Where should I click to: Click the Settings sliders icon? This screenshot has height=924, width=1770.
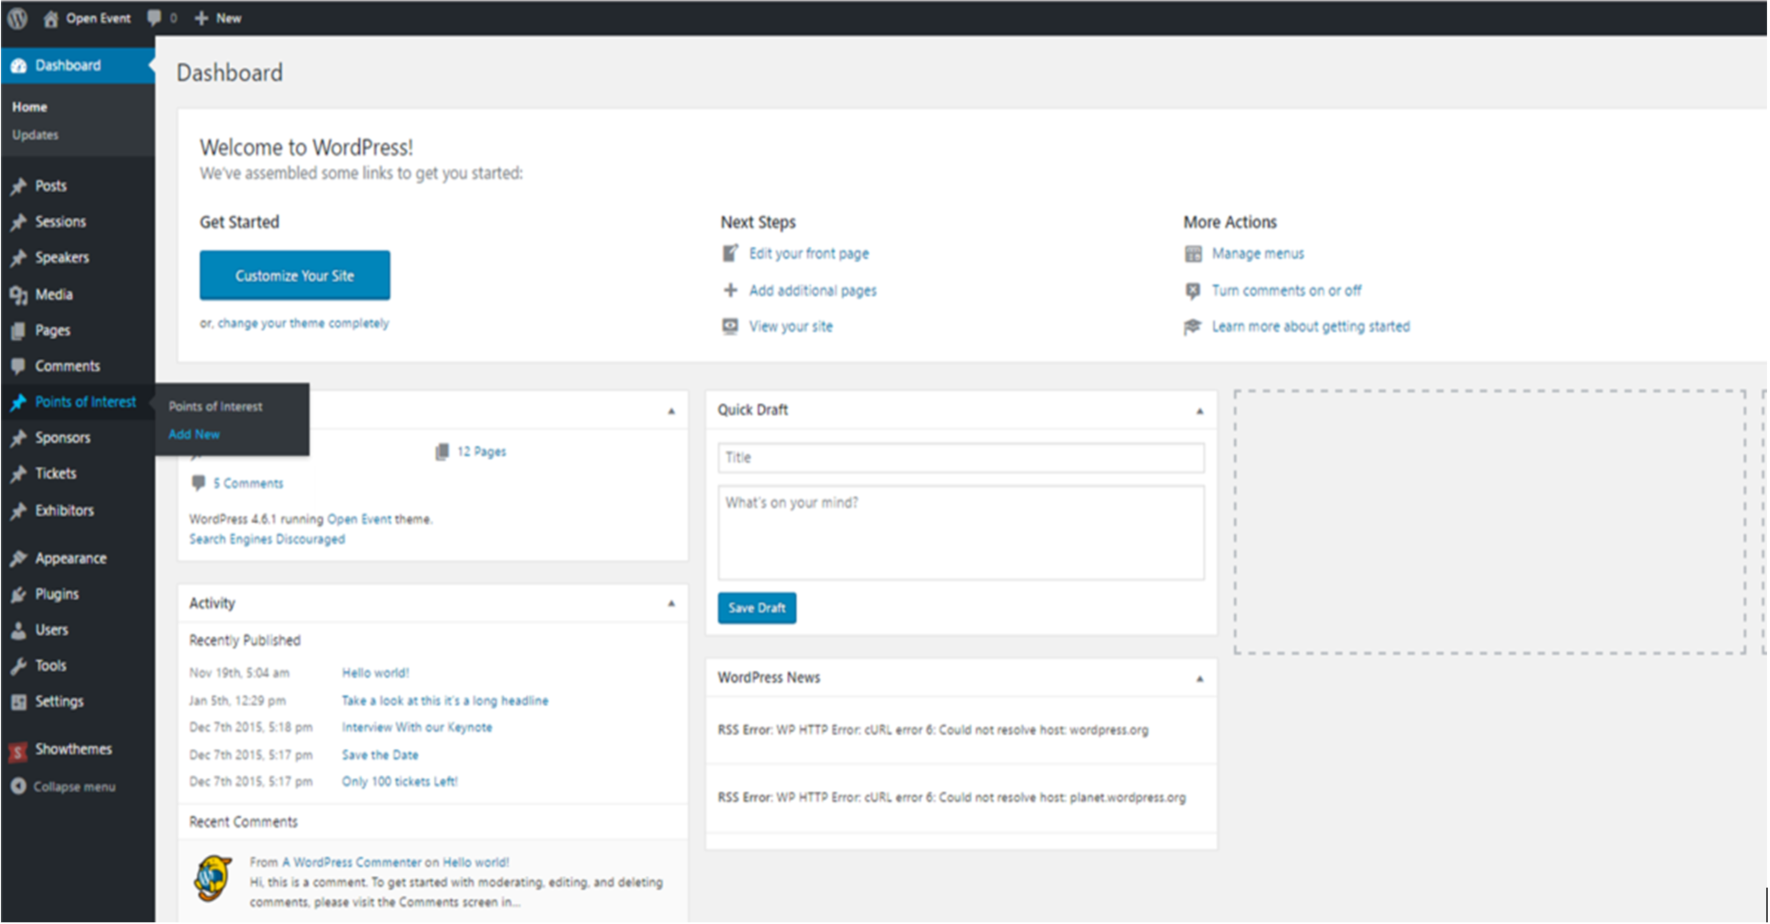[18, 702]
